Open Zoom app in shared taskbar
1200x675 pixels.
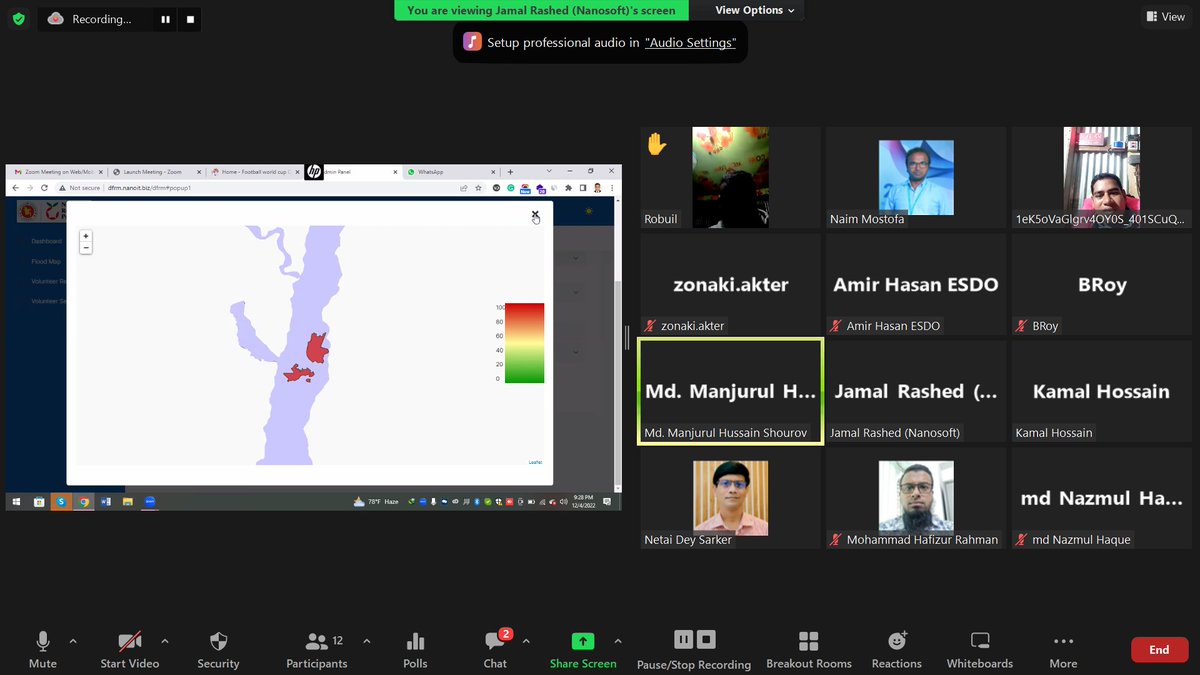[150, 502]
